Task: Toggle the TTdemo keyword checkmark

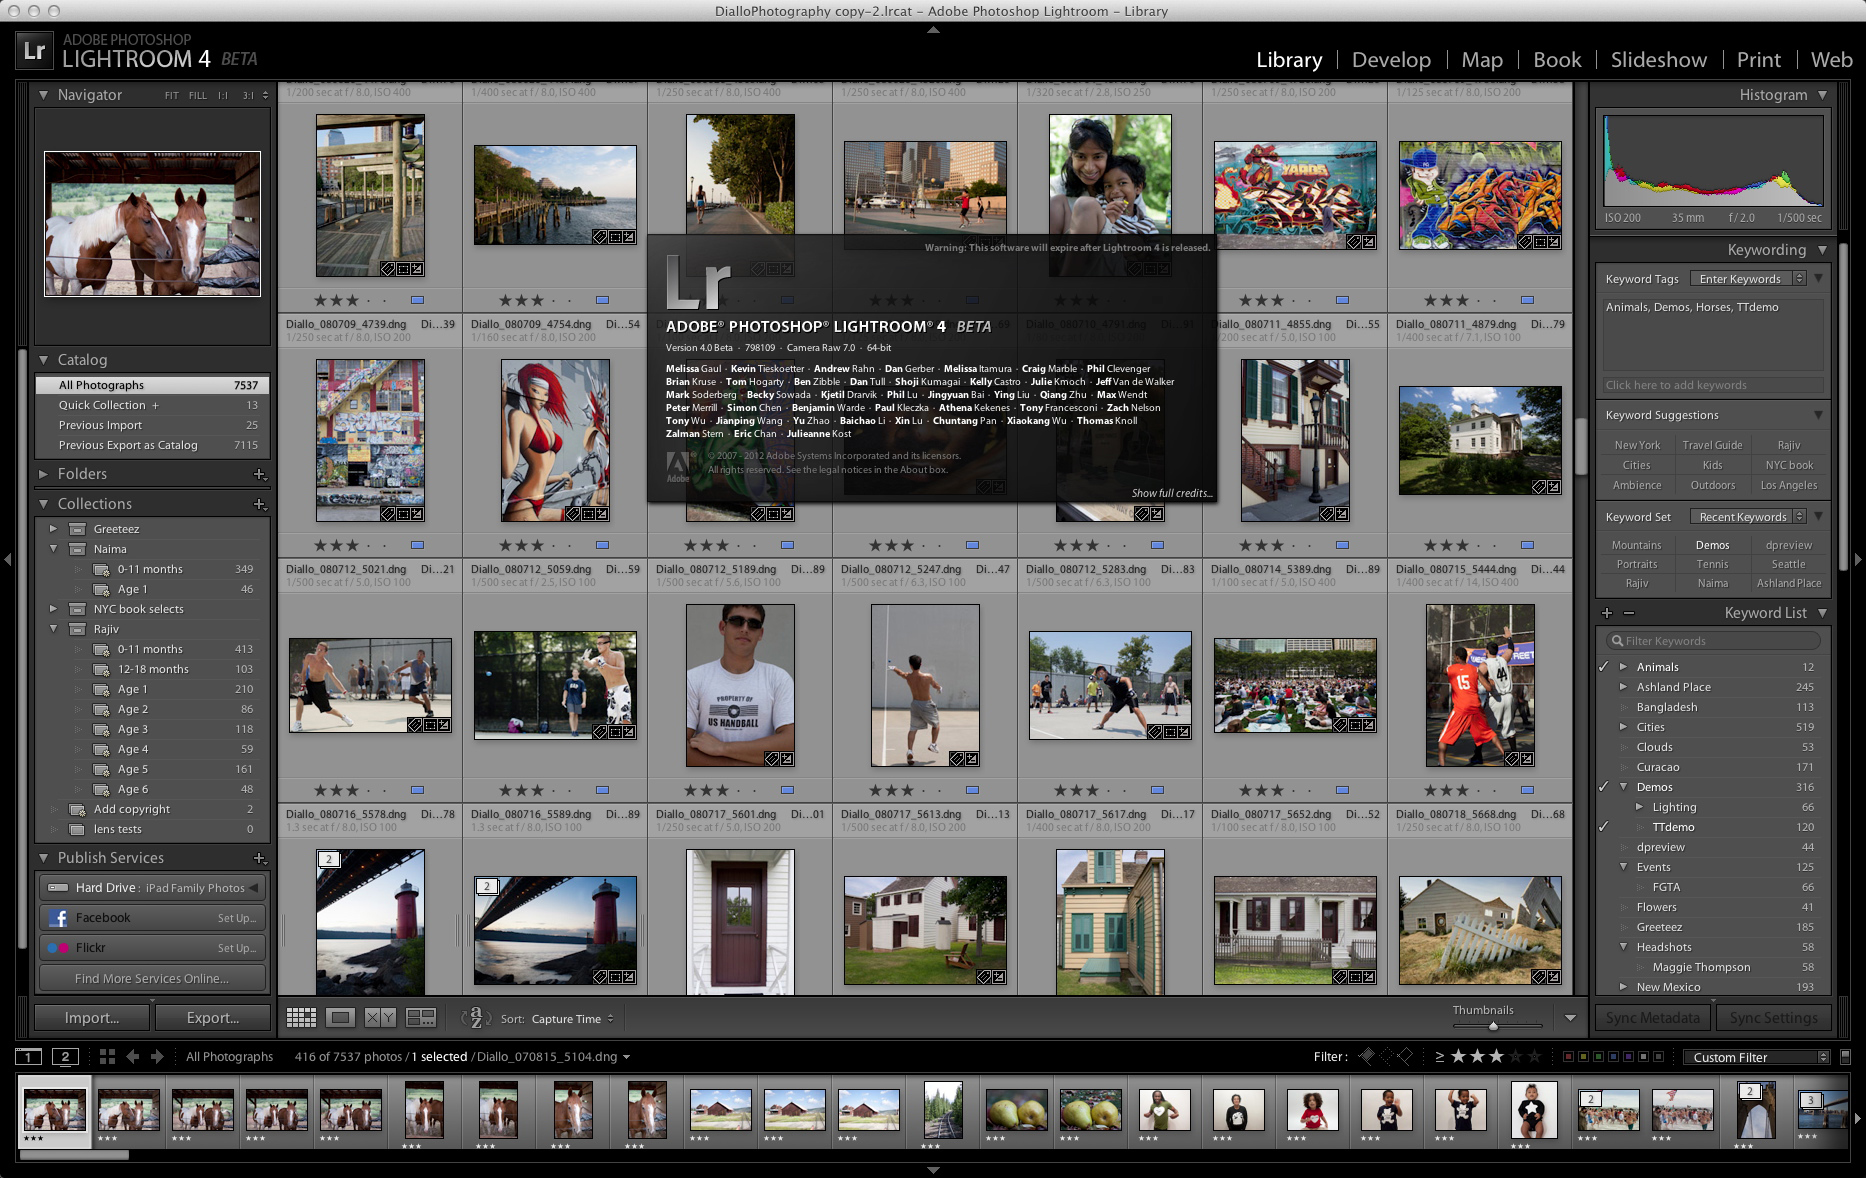Action: [x=1604, y=827]
